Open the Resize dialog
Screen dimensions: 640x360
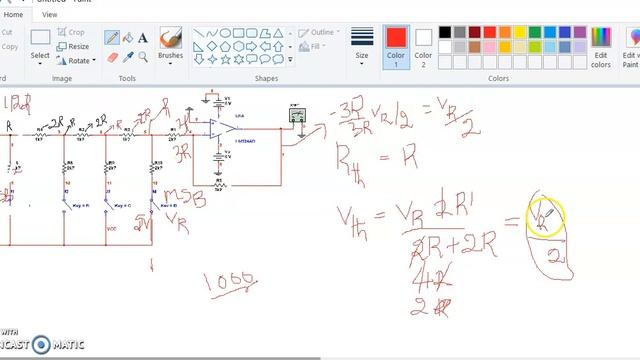[x=73, y=47]
